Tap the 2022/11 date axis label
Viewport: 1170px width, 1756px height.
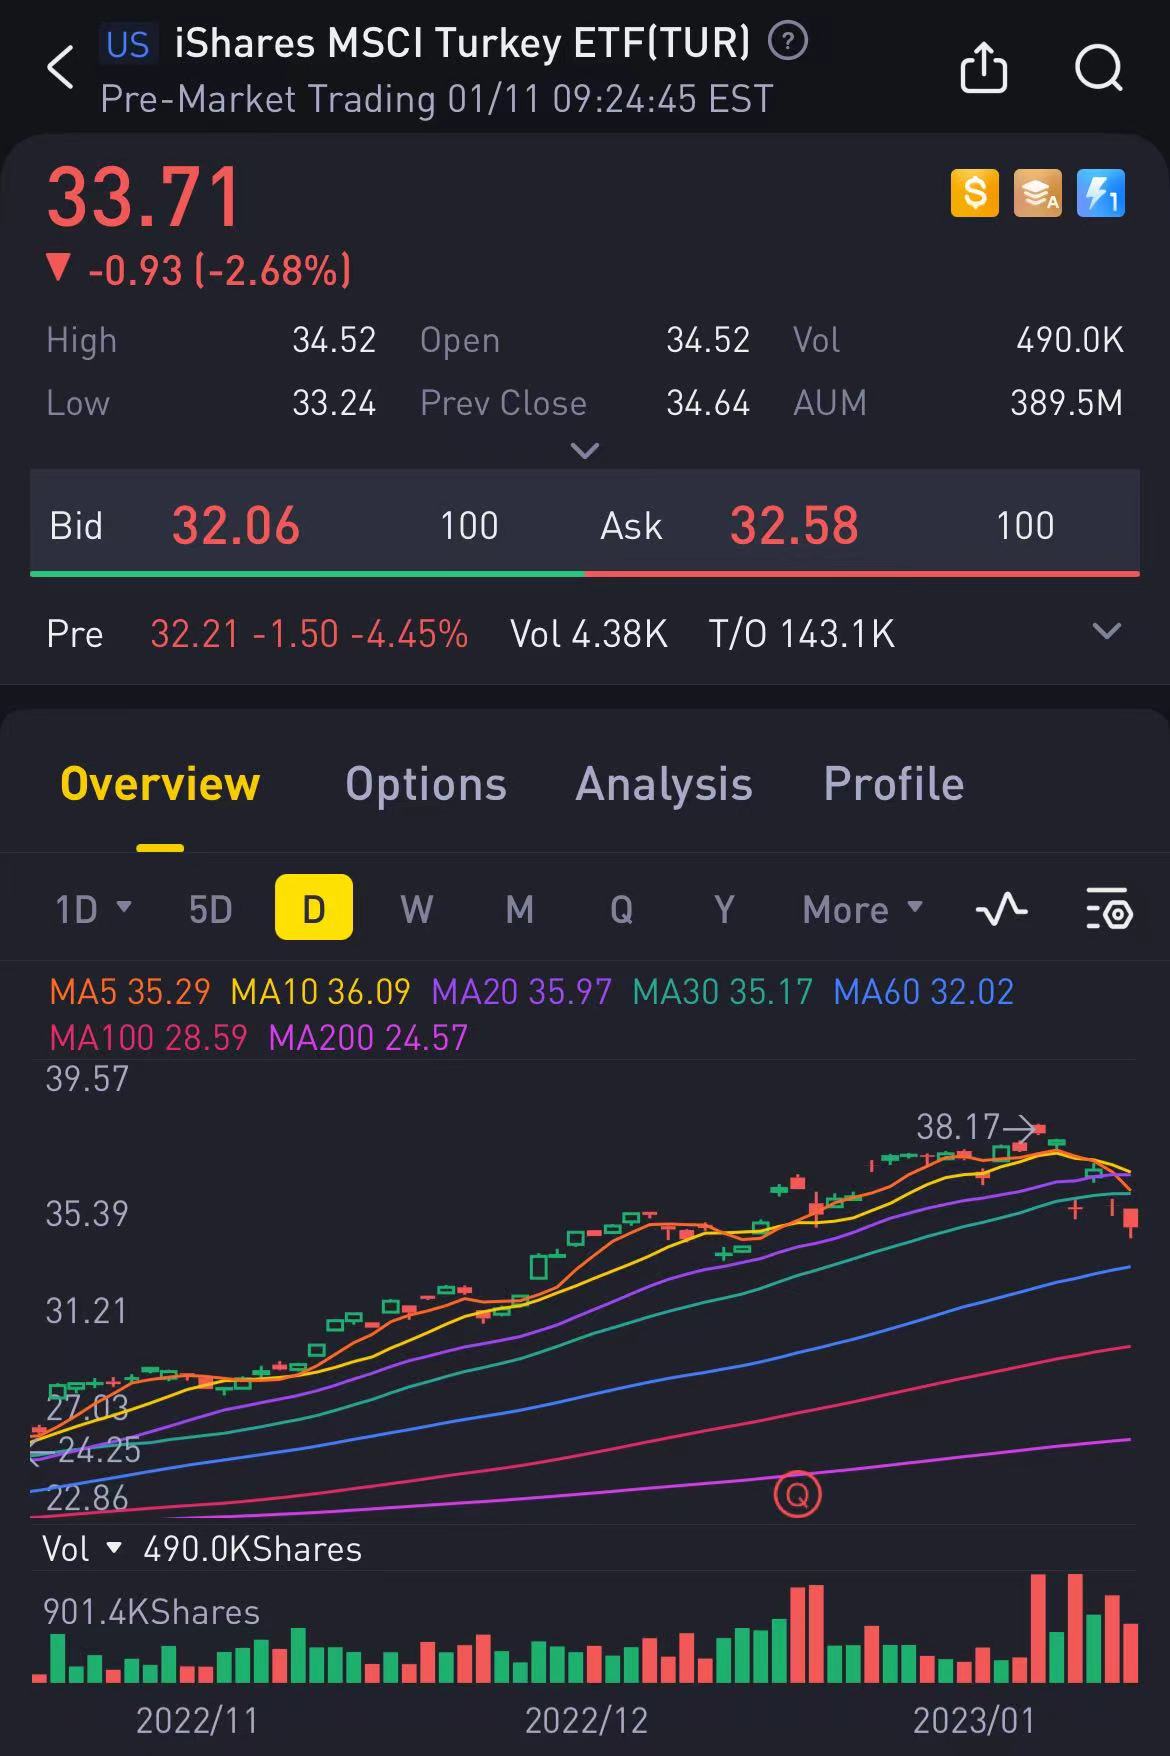pos(197,1720)
